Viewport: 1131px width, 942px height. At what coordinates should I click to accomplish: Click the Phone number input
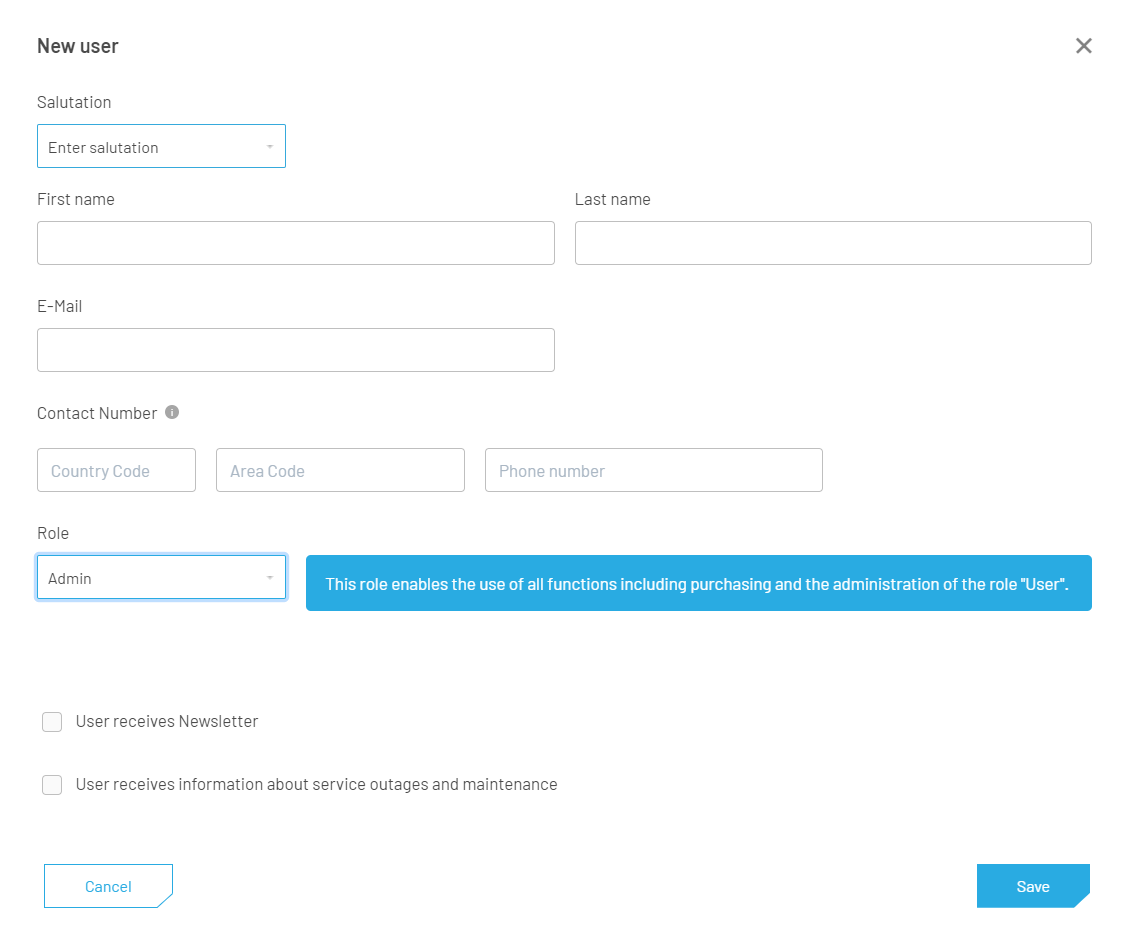point(653,471)
